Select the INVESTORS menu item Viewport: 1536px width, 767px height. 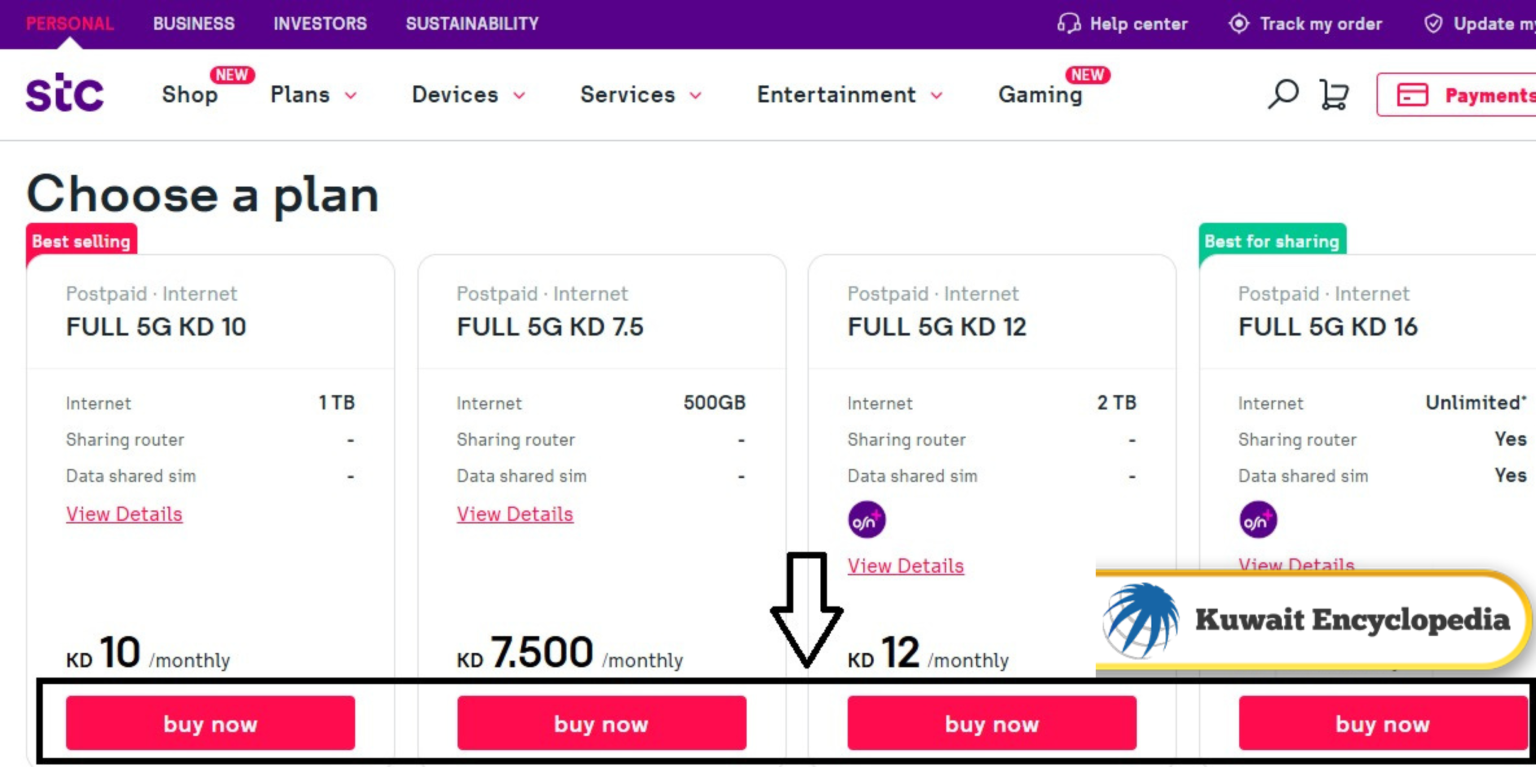click(319, 23)
